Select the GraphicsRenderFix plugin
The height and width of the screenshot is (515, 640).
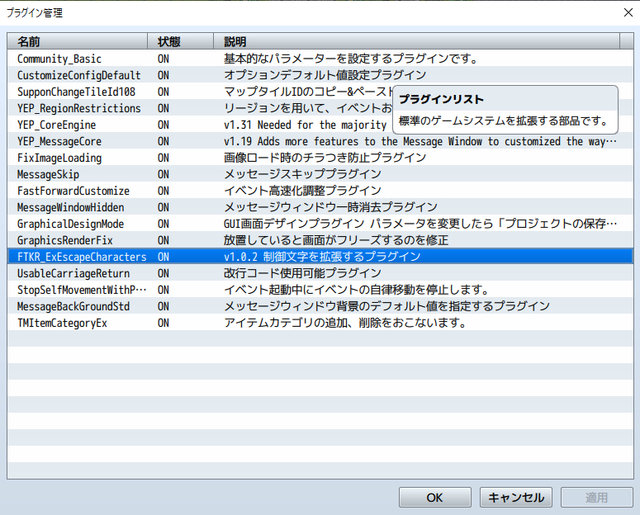click(320, 240)
